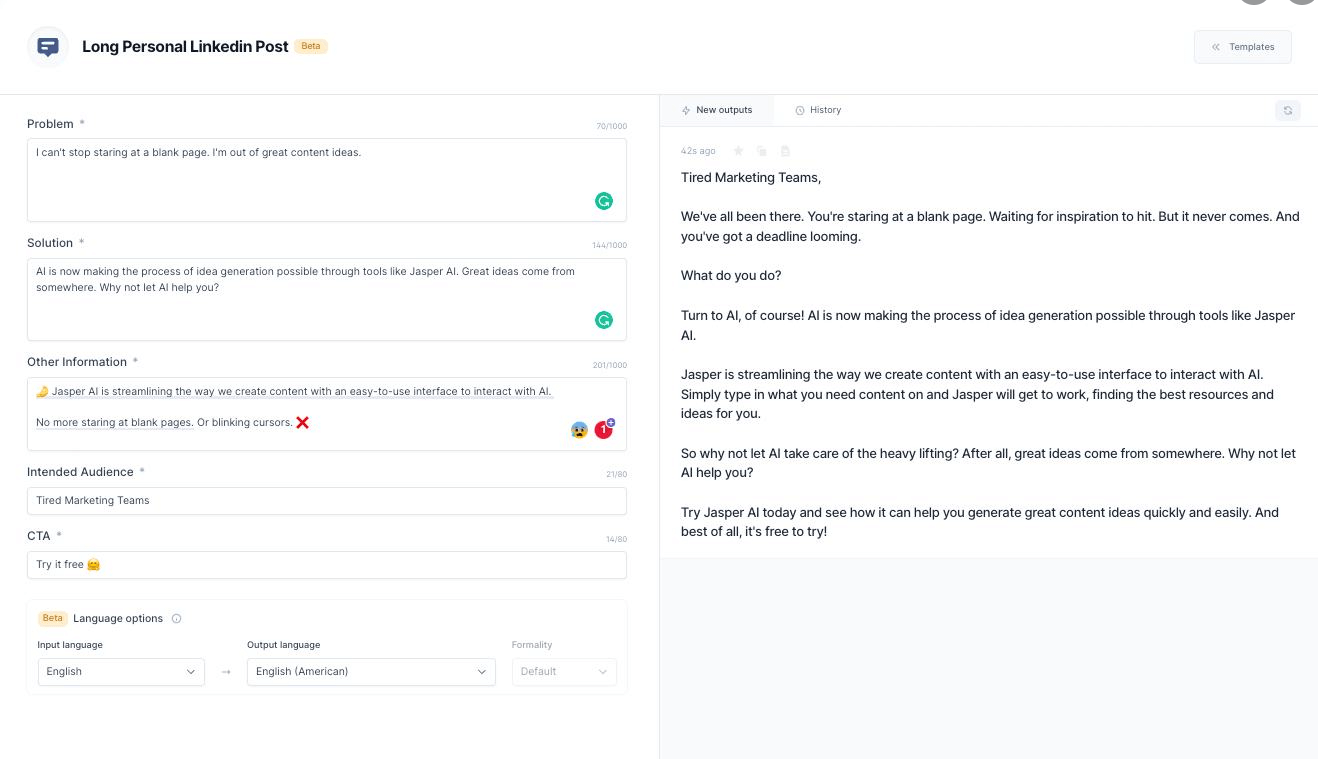This screenshot has width=1318, height=759.
Task: Open the Output language dropdown
Action: point(371,672)
